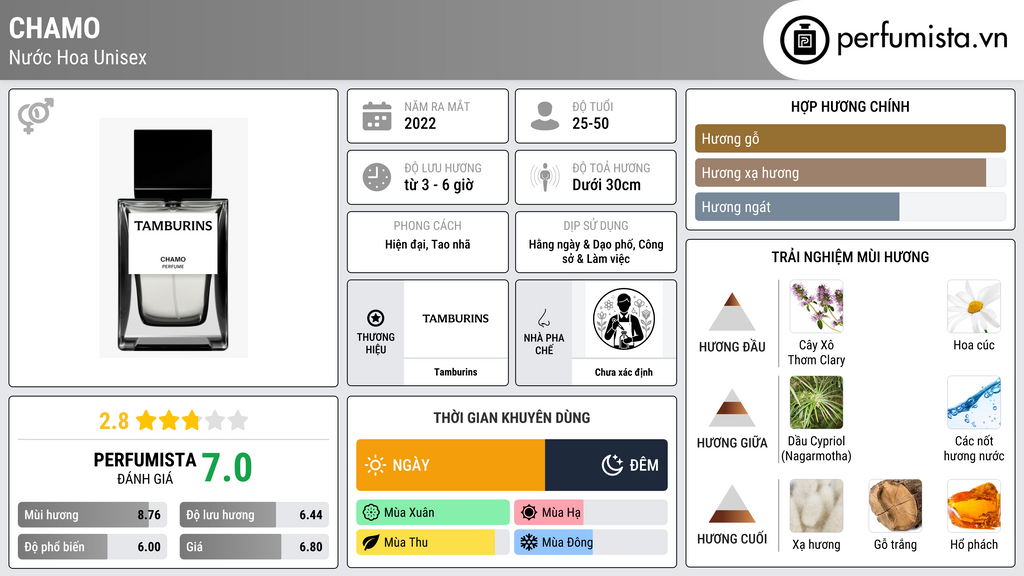Click the sillage value Dưới 30cm

pos(606,185)
